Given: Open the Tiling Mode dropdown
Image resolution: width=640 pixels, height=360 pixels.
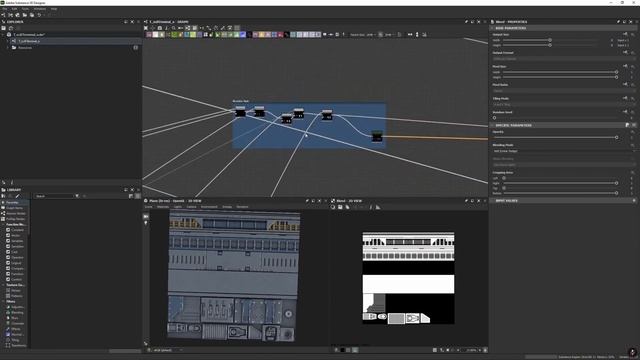Looking at the screenshot, I should click(564, 104).
